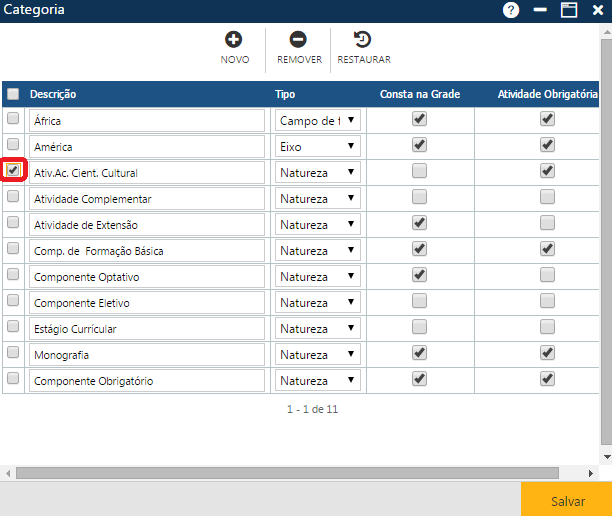Uncheck the Ativ.Ac. Cient. Cultural row checkbox
Image resolution: width=612 pixels, height=516 pixels.
click(x=13, y=171)
